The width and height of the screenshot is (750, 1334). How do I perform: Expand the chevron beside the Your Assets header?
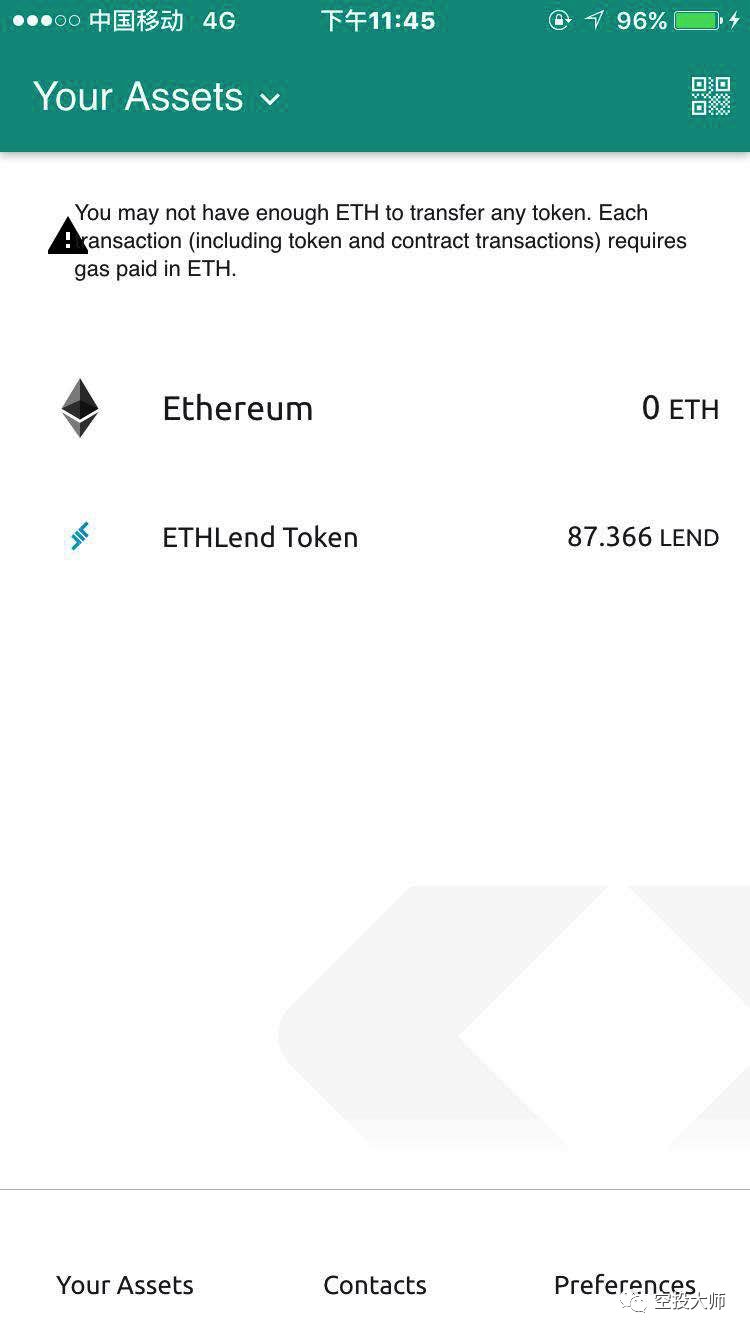270,99
